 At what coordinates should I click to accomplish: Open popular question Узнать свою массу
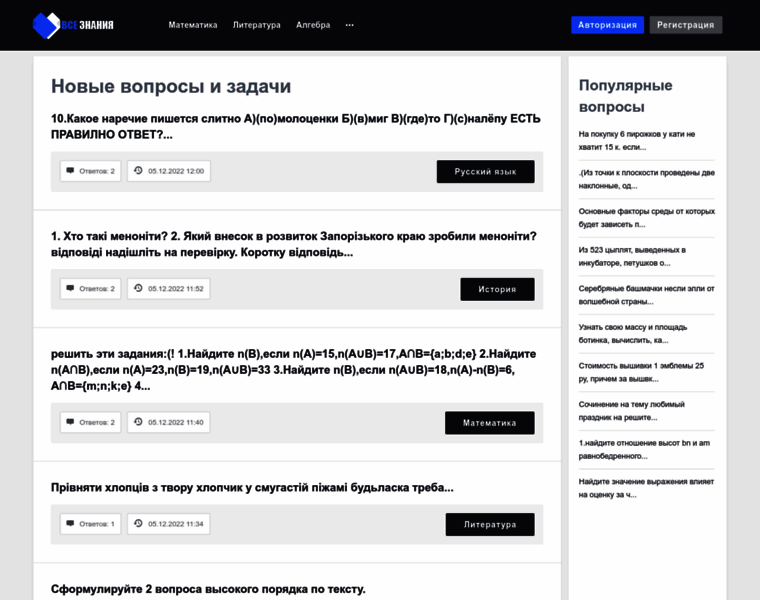click(633, 333)
